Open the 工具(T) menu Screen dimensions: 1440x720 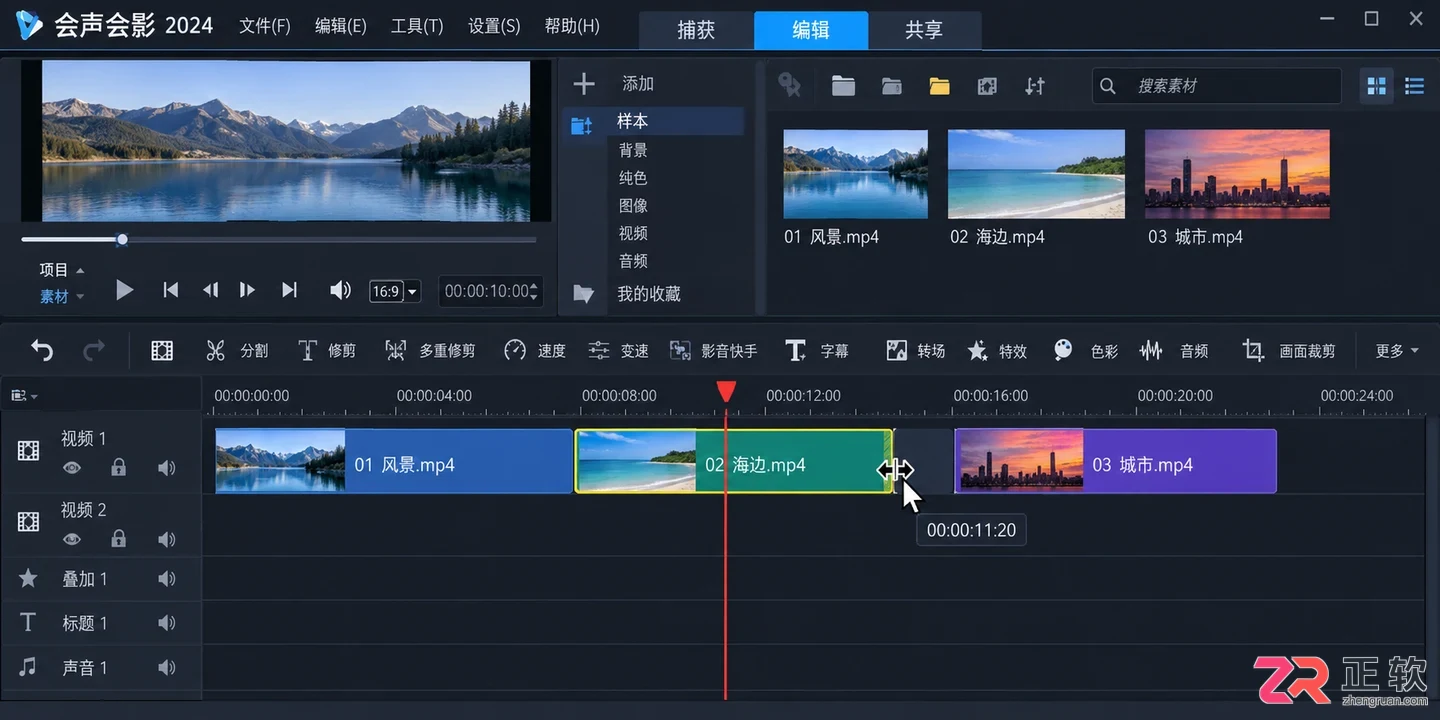click(x=417, y=26)
